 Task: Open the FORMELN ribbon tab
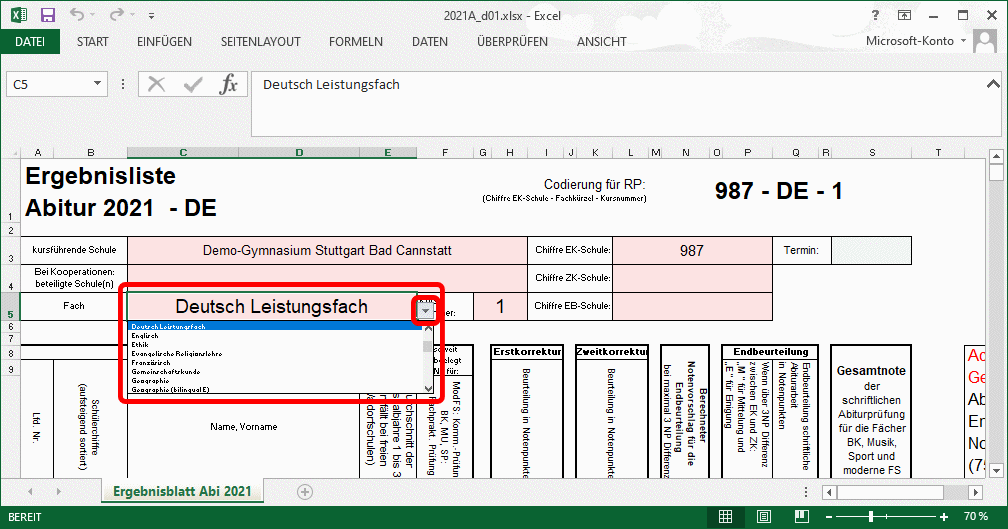pos(355,42)
